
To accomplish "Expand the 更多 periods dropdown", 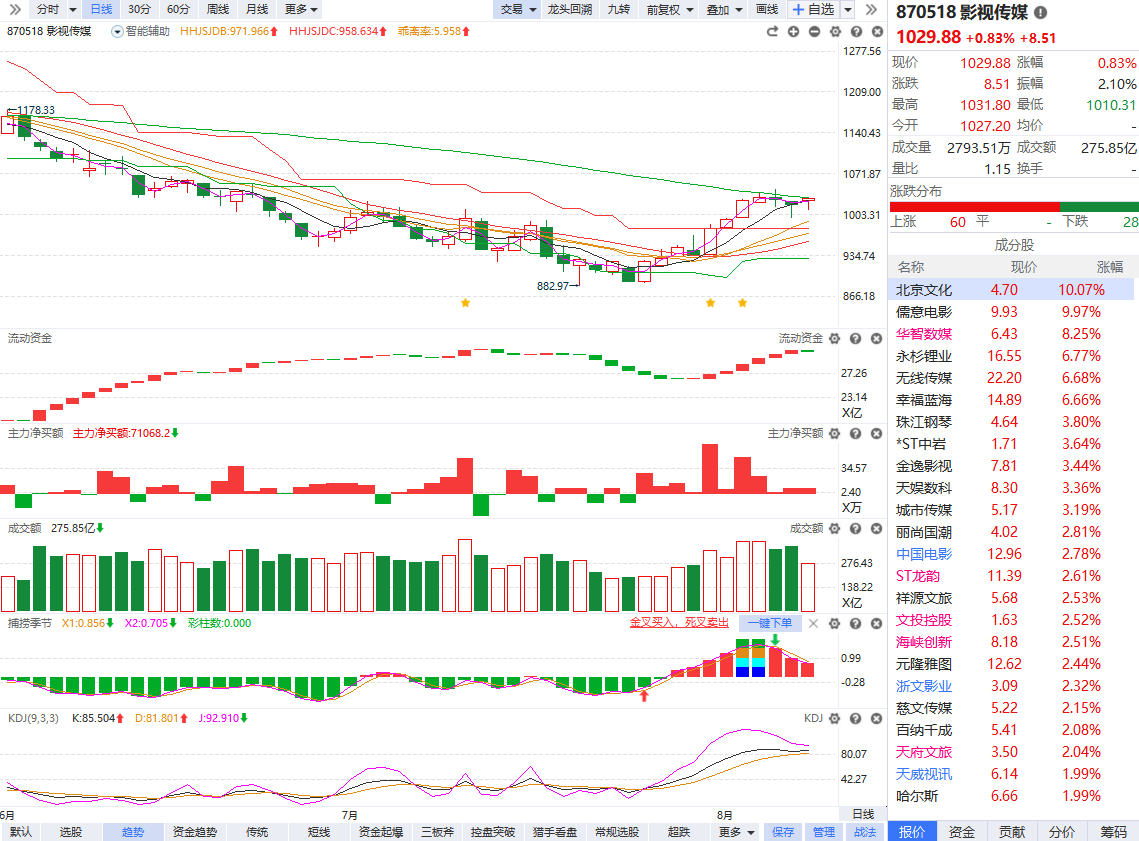I will pyautogui.click(x=301, y=9).
